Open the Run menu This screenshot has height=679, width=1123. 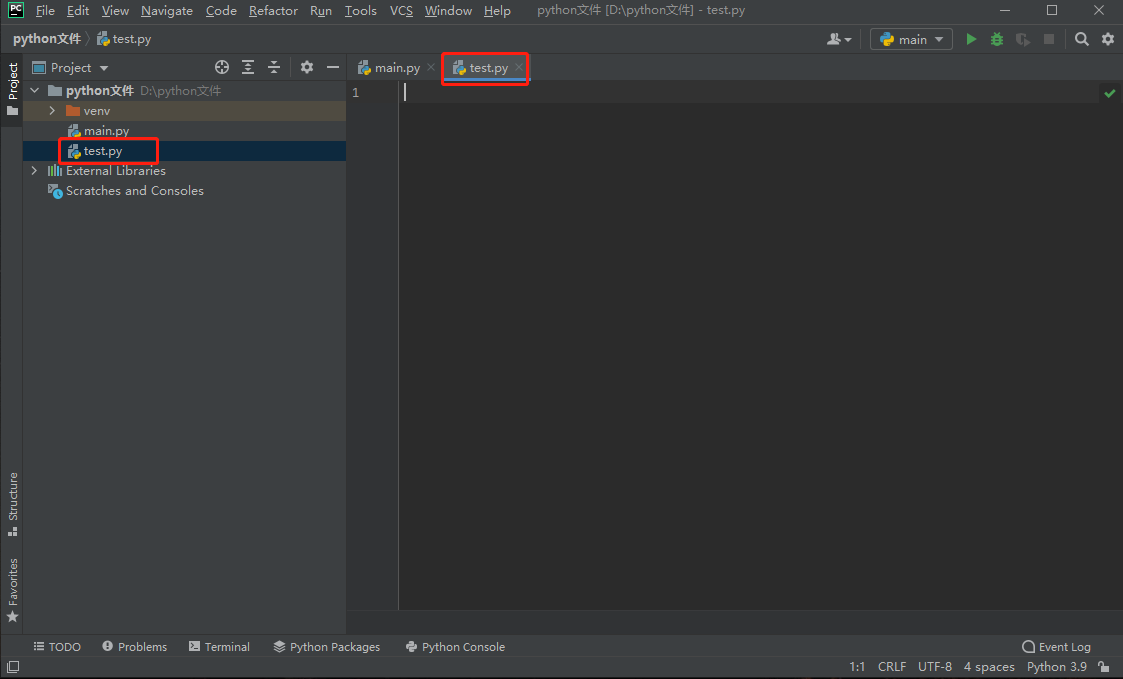[321, 11]
